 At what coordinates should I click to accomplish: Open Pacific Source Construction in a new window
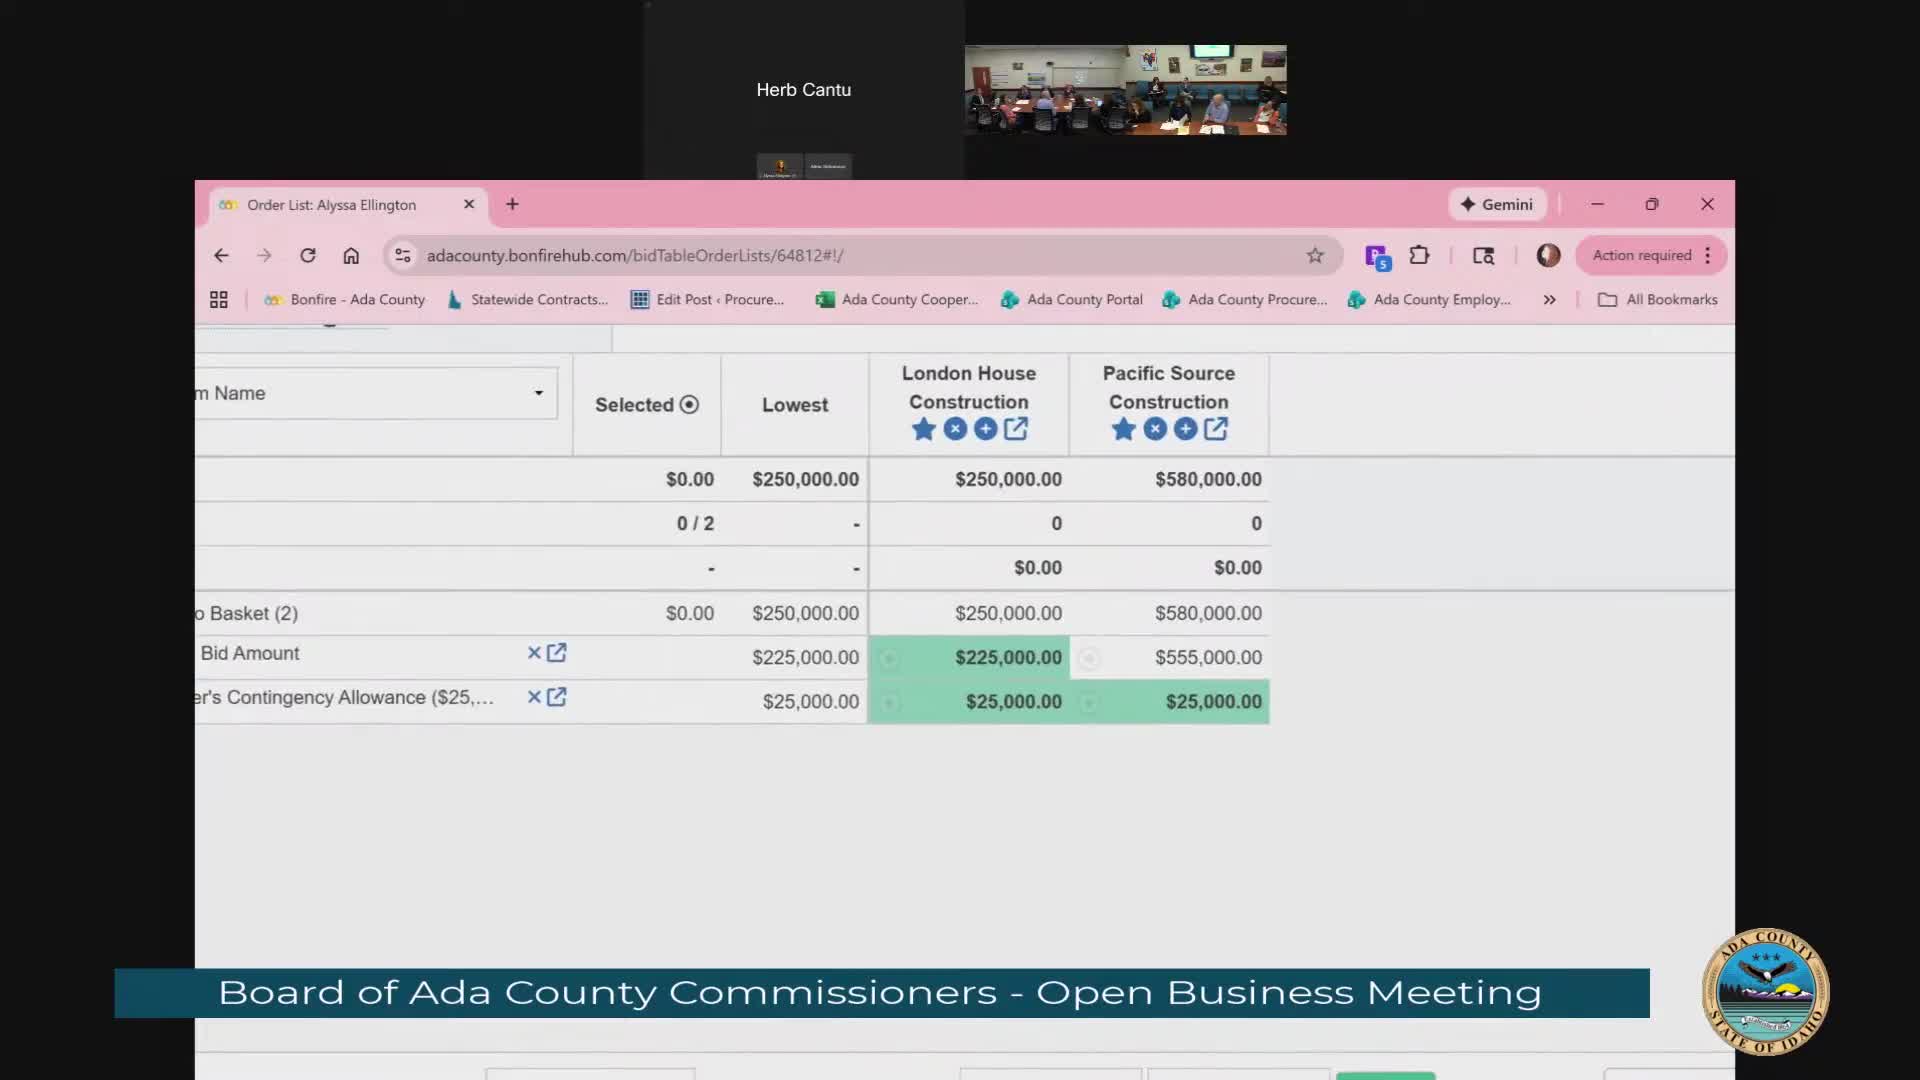1216,429
